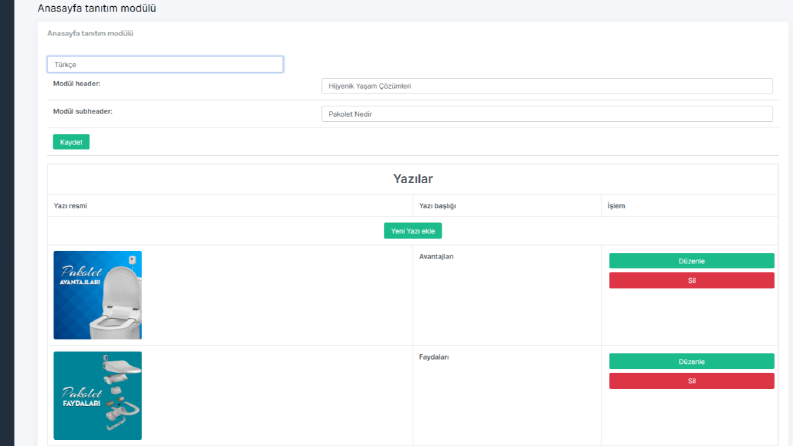Select the grey Anasayfa tanıtım modülü subtitle
This screenshot has height=446, width=793.
pyautogui.click(x=90, y=33)
